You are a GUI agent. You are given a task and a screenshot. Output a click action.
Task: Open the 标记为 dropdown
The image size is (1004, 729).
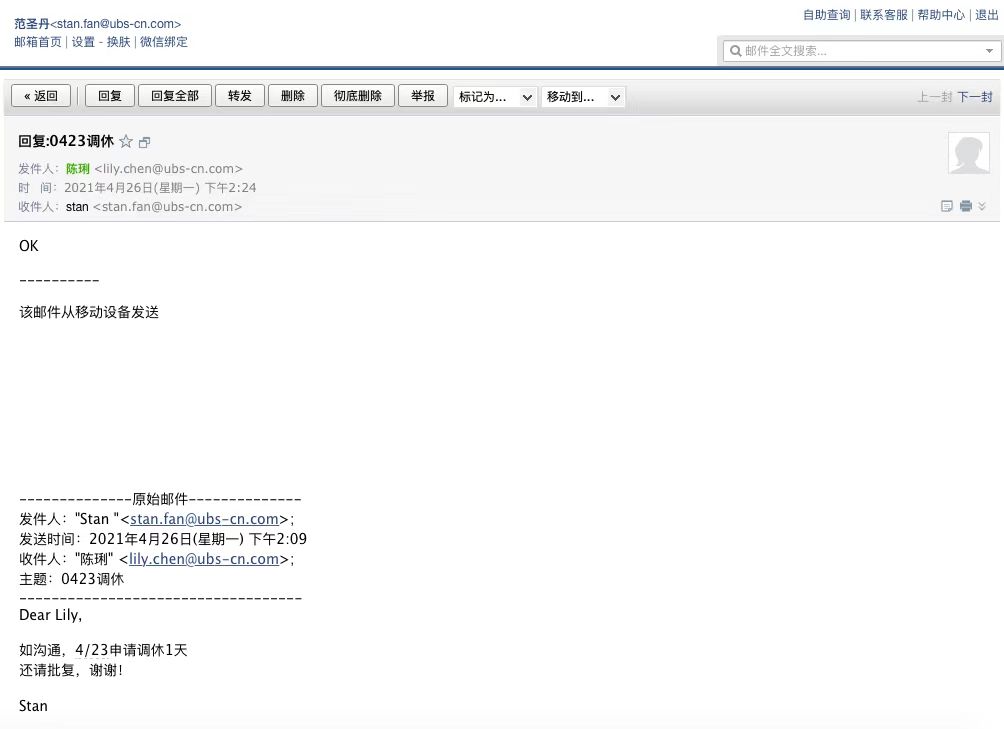pos(495,97)
